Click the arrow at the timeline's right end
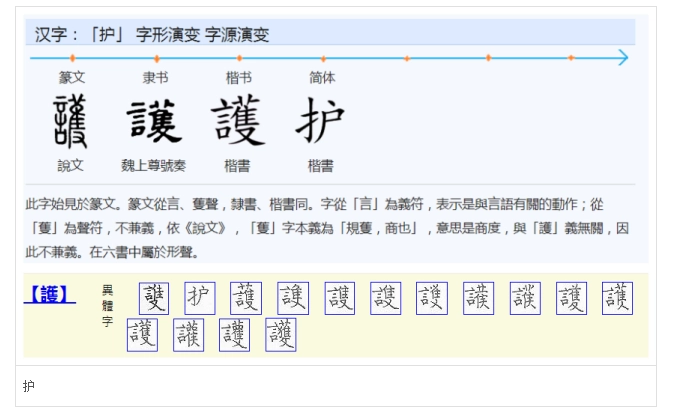 tap(622, 58)
